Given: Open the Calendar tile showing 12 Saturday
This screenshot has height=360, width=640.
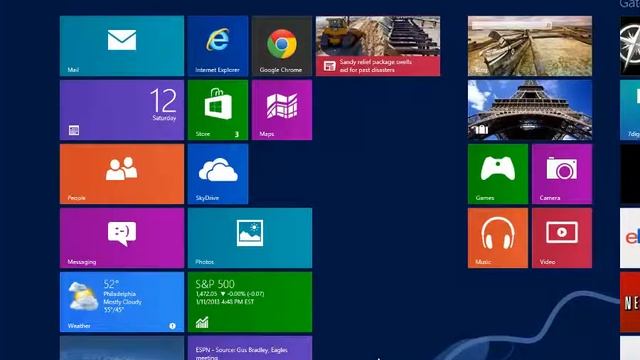Looking at the screenshot, I should click(x=122, y=110).
